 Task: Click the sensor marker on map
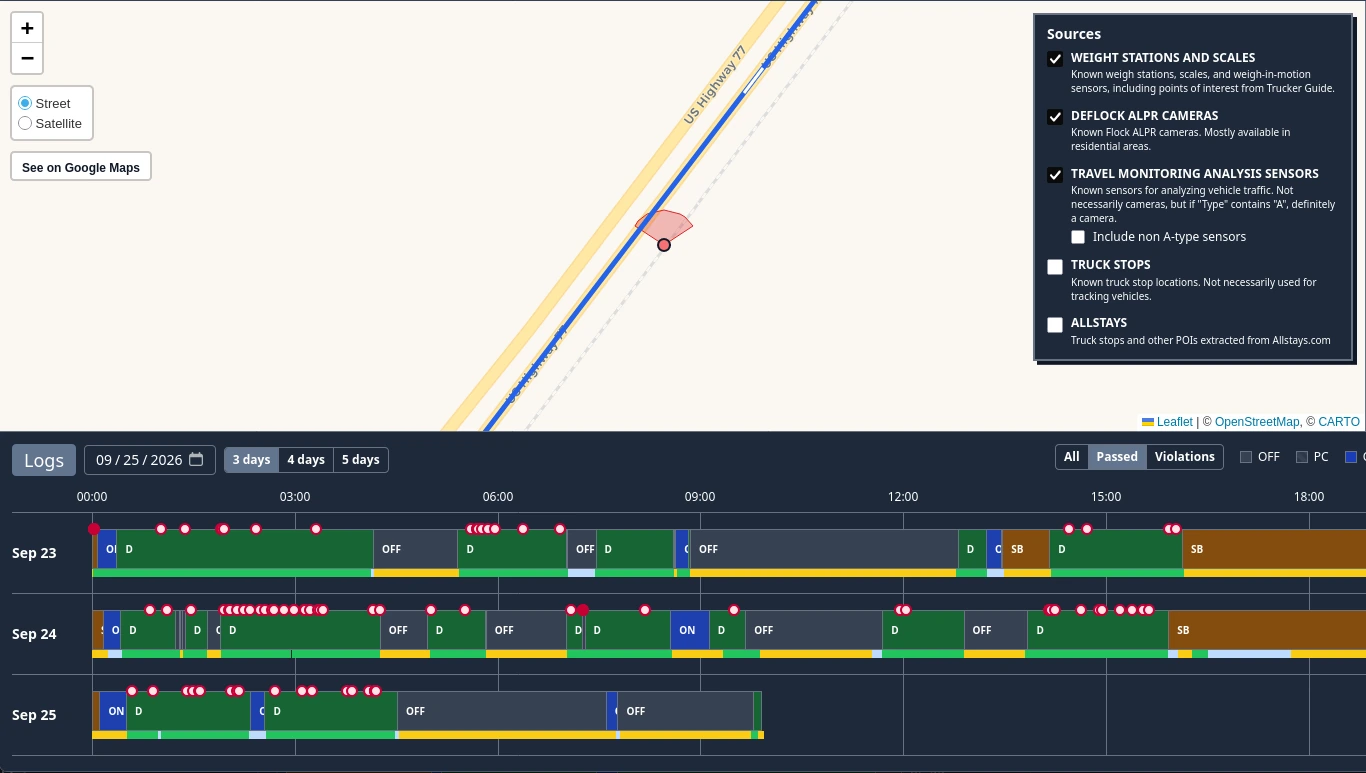[x=664, y=245]
